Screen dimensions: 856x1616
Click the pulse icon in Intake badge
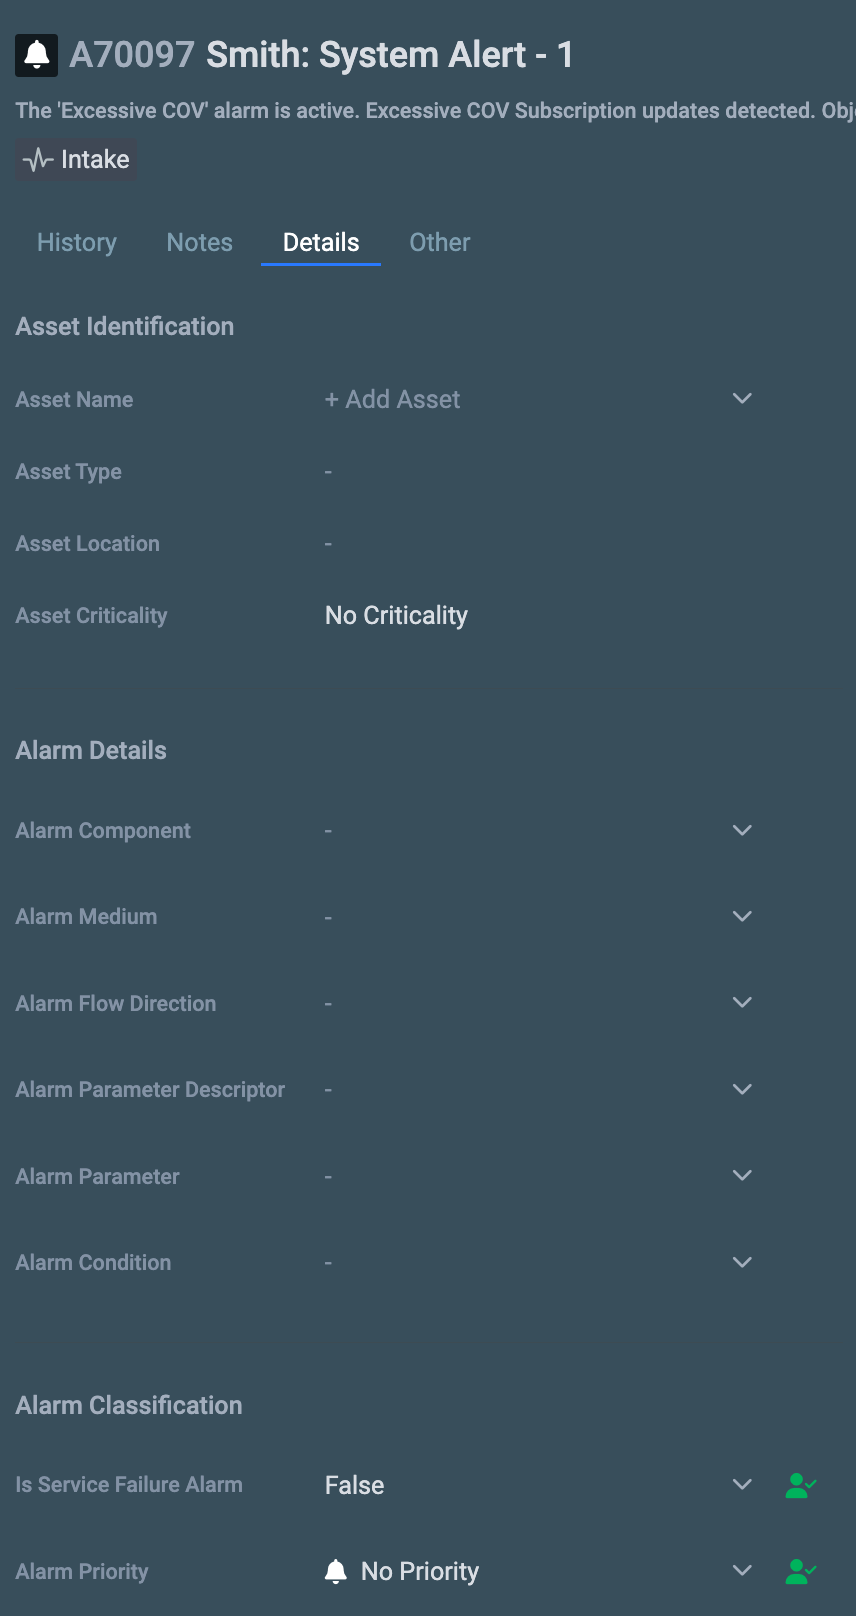click(x=38, y=160)
